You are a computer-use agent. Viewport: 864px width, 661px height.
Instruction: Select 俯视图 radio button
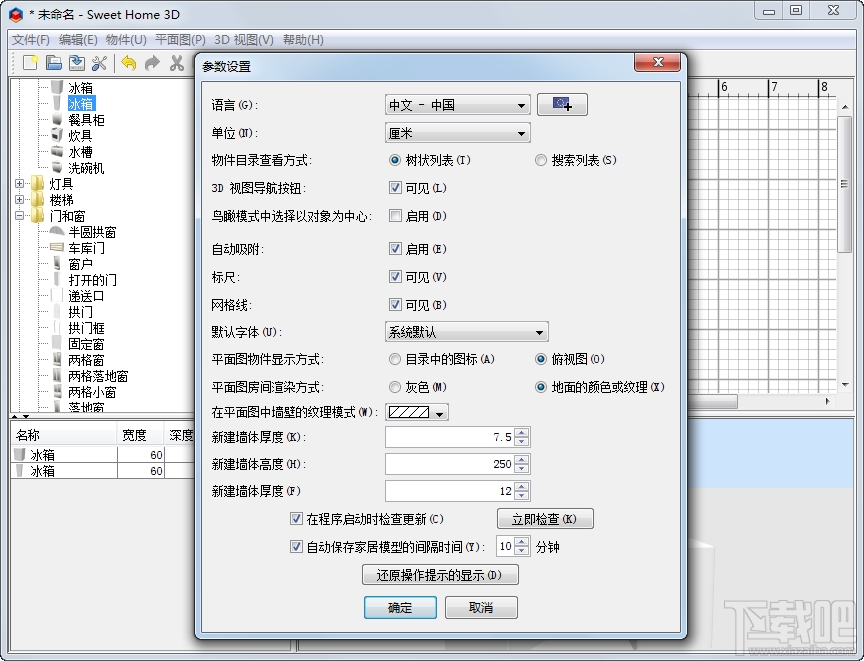pyautogui.click(x=541, y=360)
